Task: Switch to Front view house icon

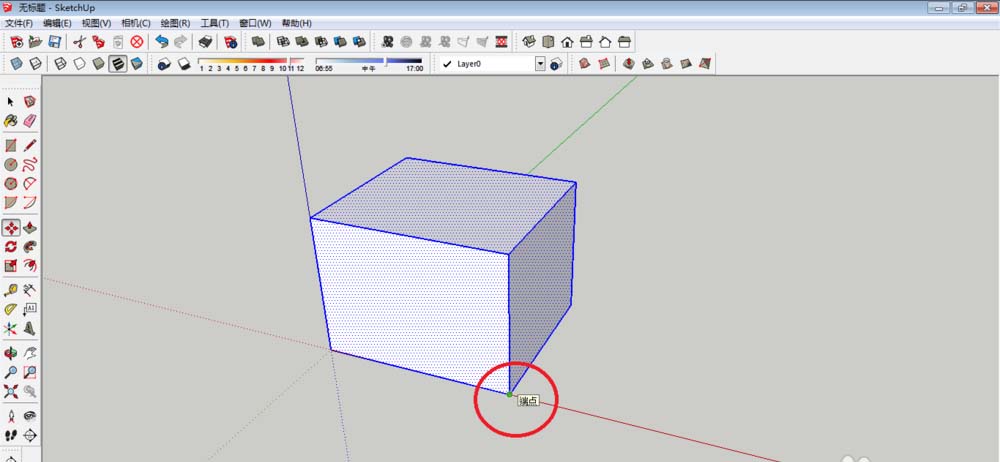Action: click(567, 42)
